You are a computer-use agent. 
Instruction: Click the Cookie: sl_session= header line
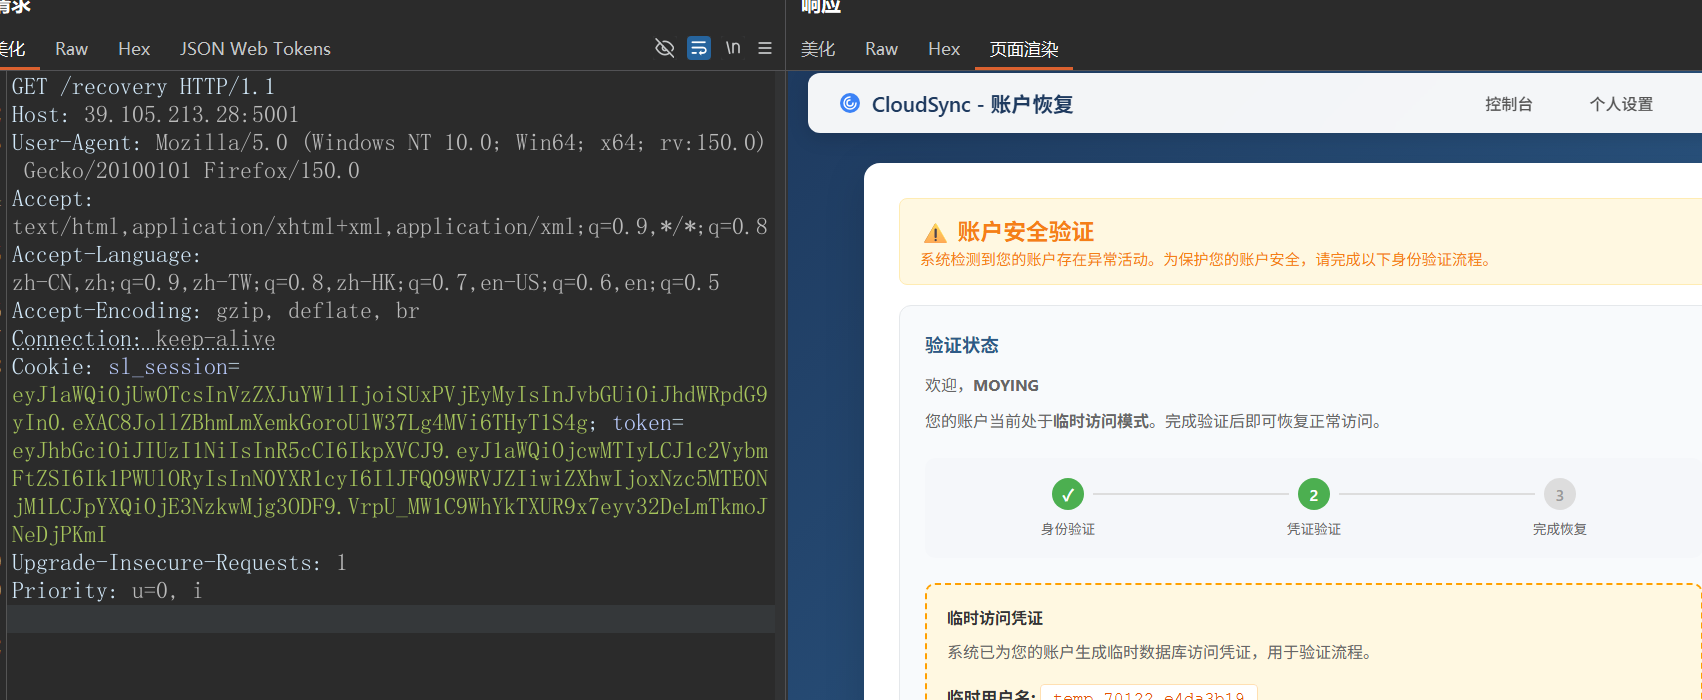(126, 367)
